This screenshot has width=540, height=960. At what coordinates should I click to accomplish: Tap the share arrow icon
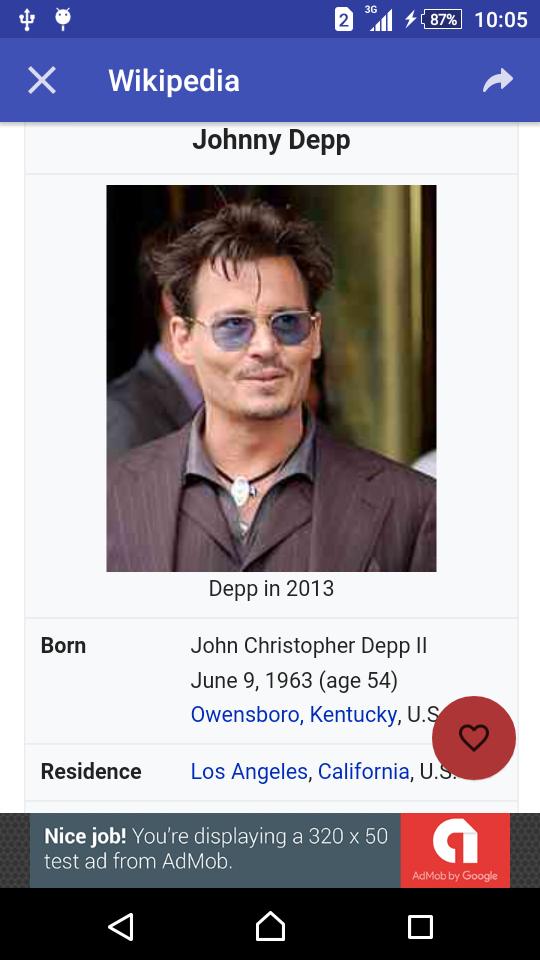pyautogui.click(x=498, y=80)
